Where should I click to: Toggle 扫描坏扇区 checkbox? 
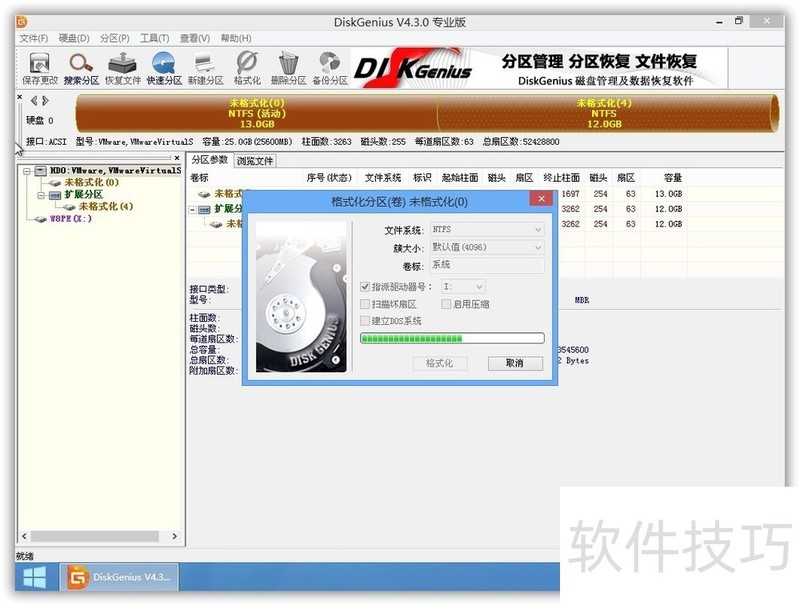tap(365, 305)
